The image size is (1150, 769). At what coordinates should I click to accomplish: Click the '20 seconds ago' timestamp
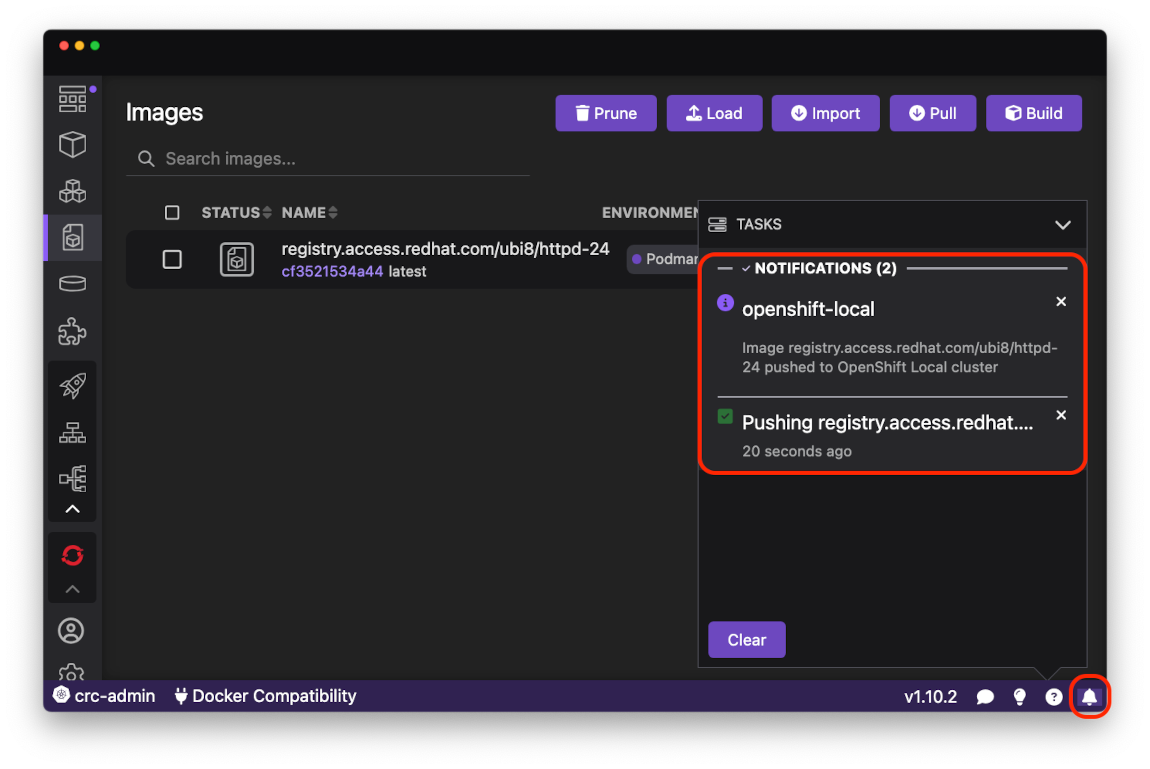coord(796,452)
